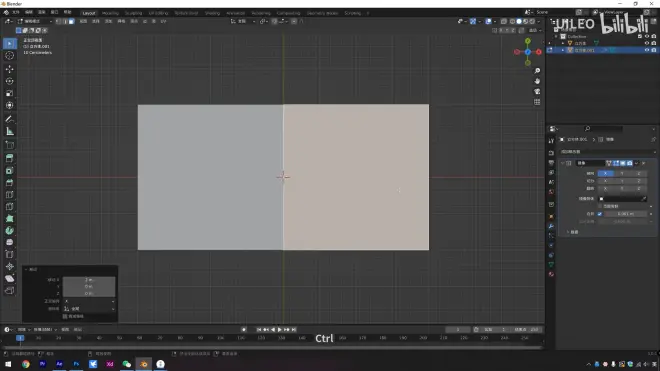
Task: Enable vertex select mode
Action: pos(59,21)
